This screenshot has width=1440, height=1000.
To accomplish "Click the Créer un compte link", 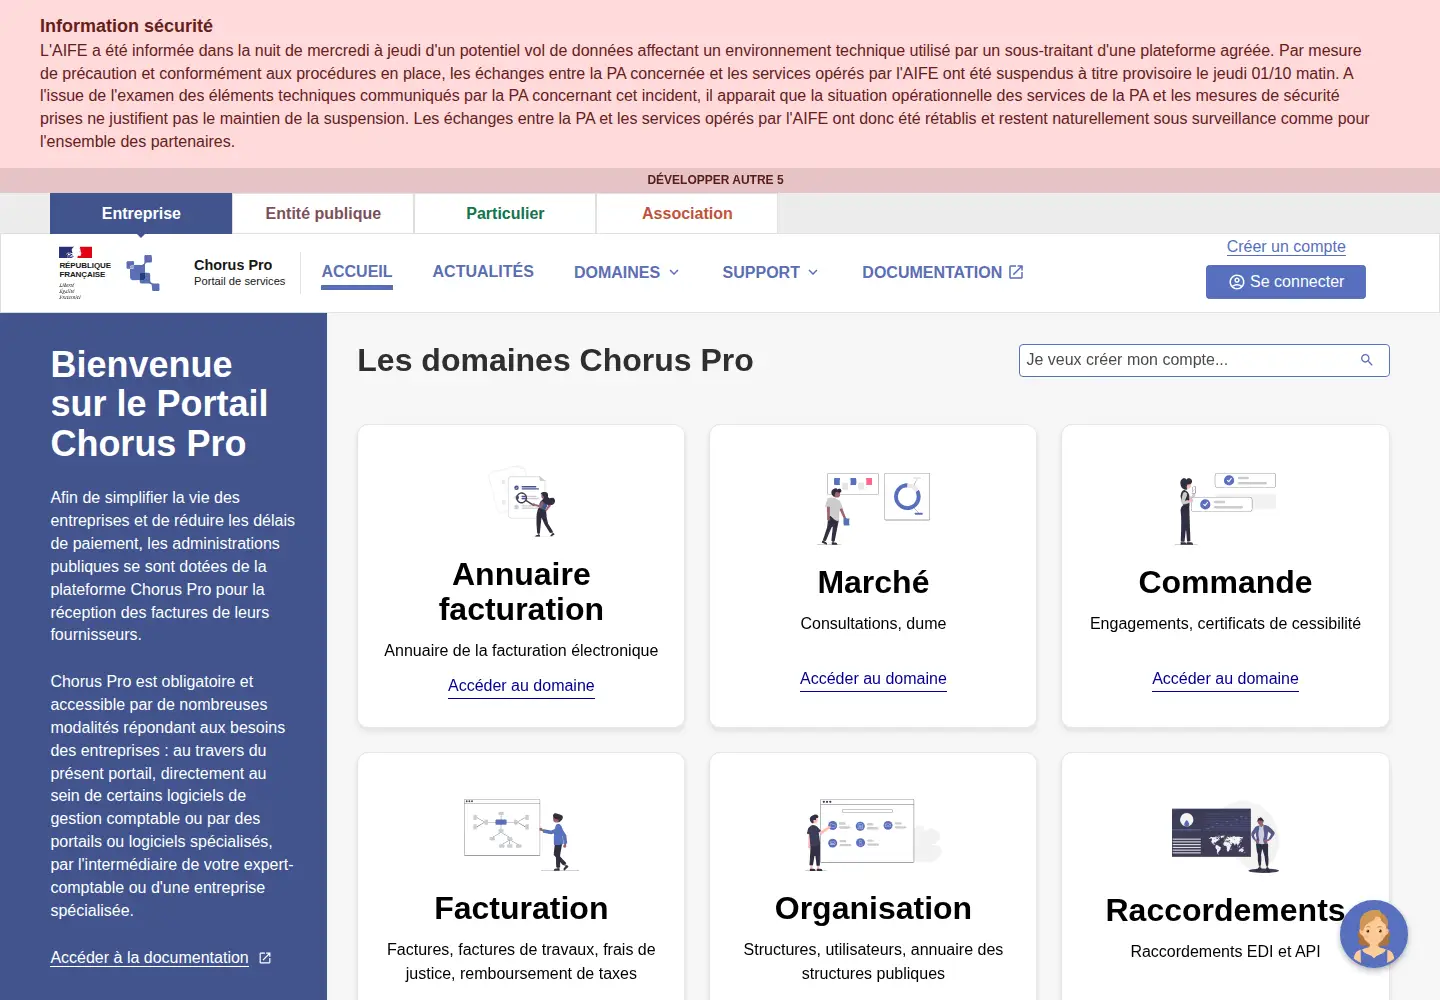I will click(x=1286, y=247).
